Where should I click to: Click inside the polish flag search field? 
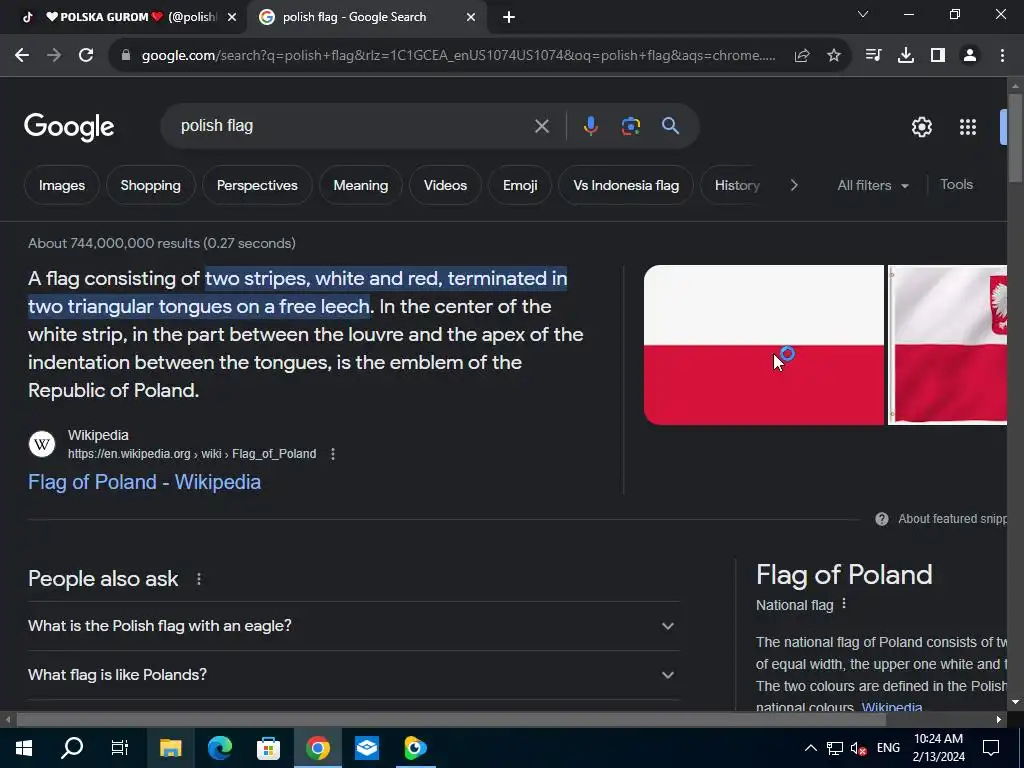pos(353,126)
